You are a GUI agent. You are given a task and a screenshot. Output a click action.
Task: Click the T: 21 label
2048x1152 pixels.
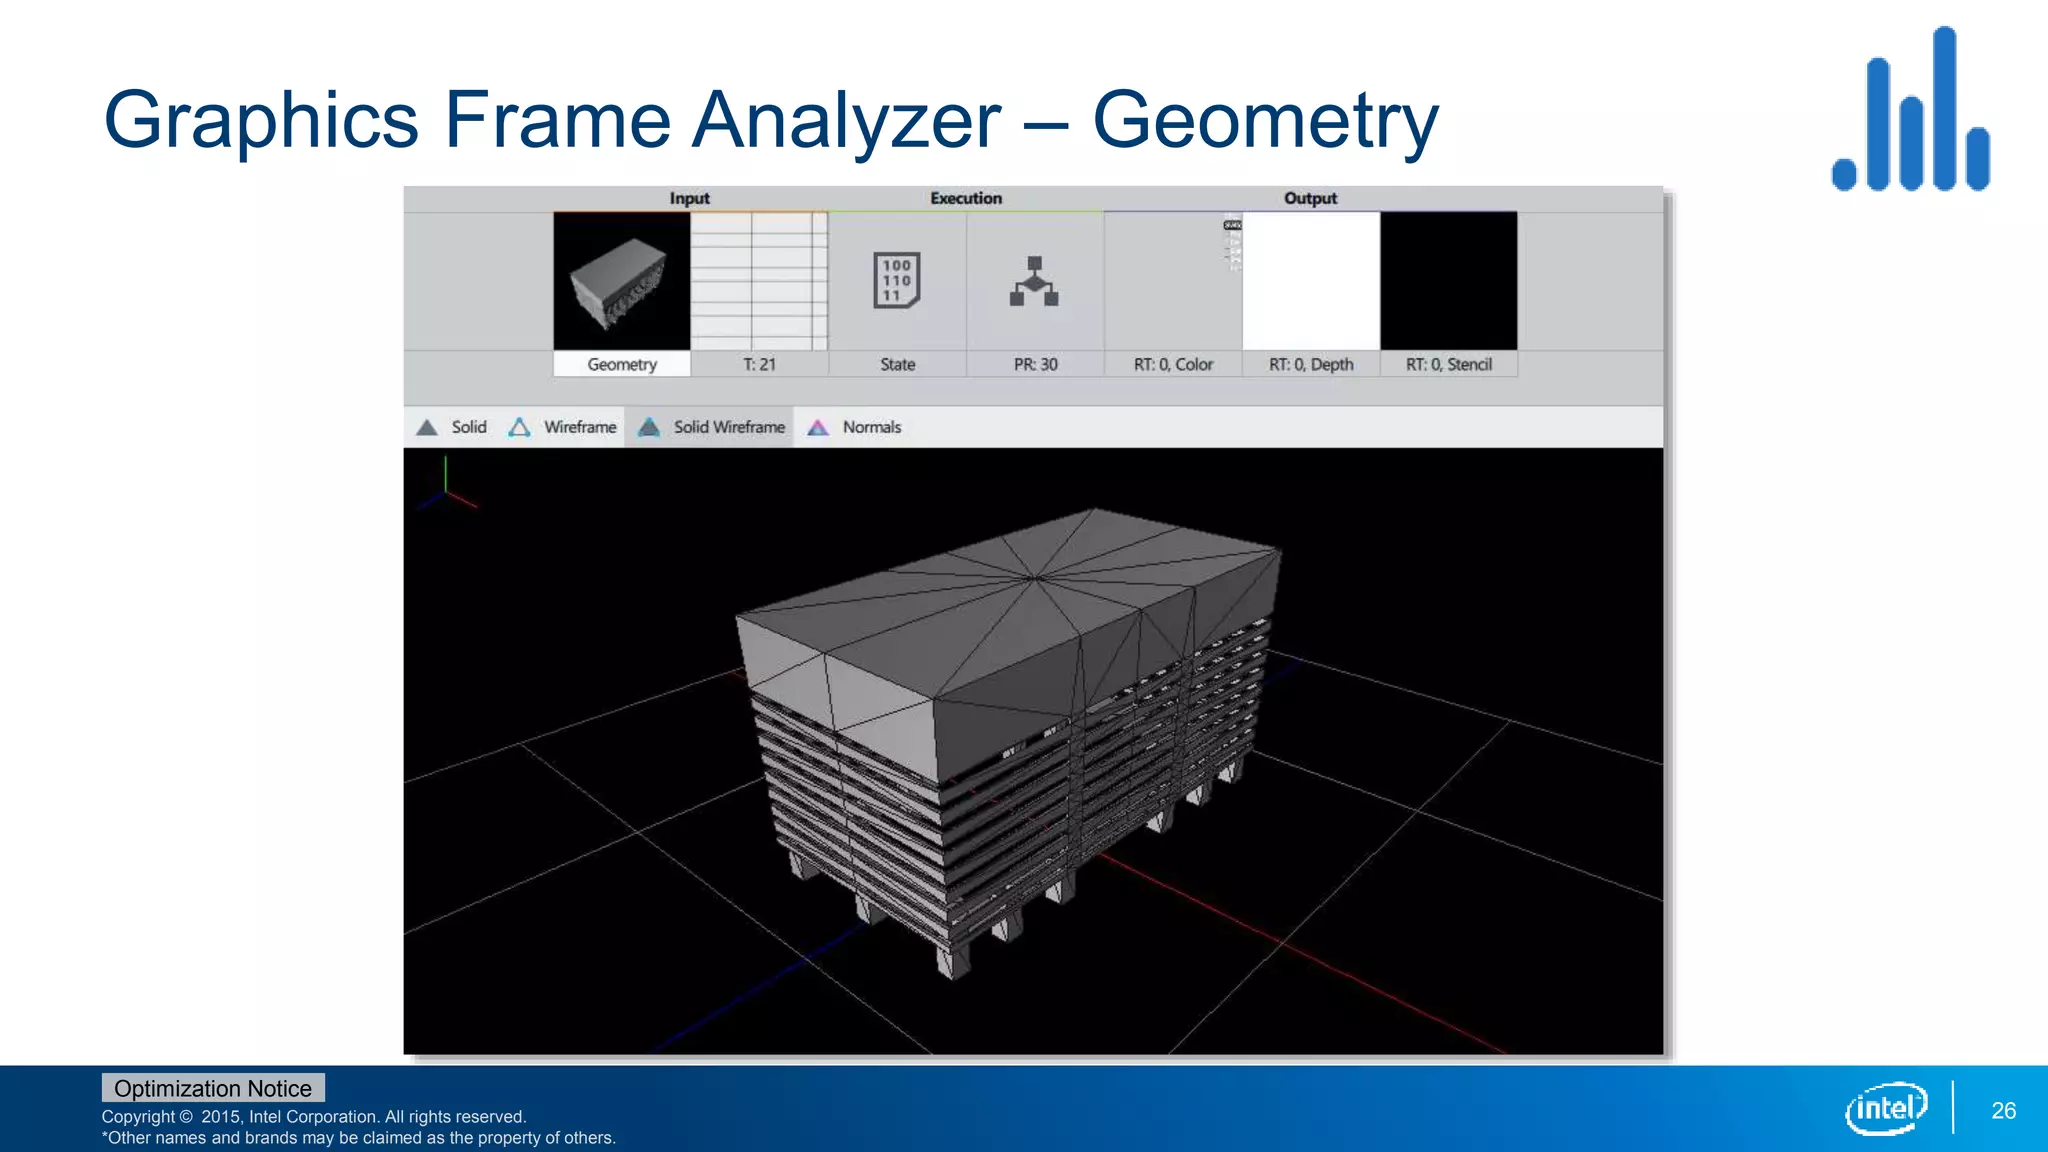[759, 364]
